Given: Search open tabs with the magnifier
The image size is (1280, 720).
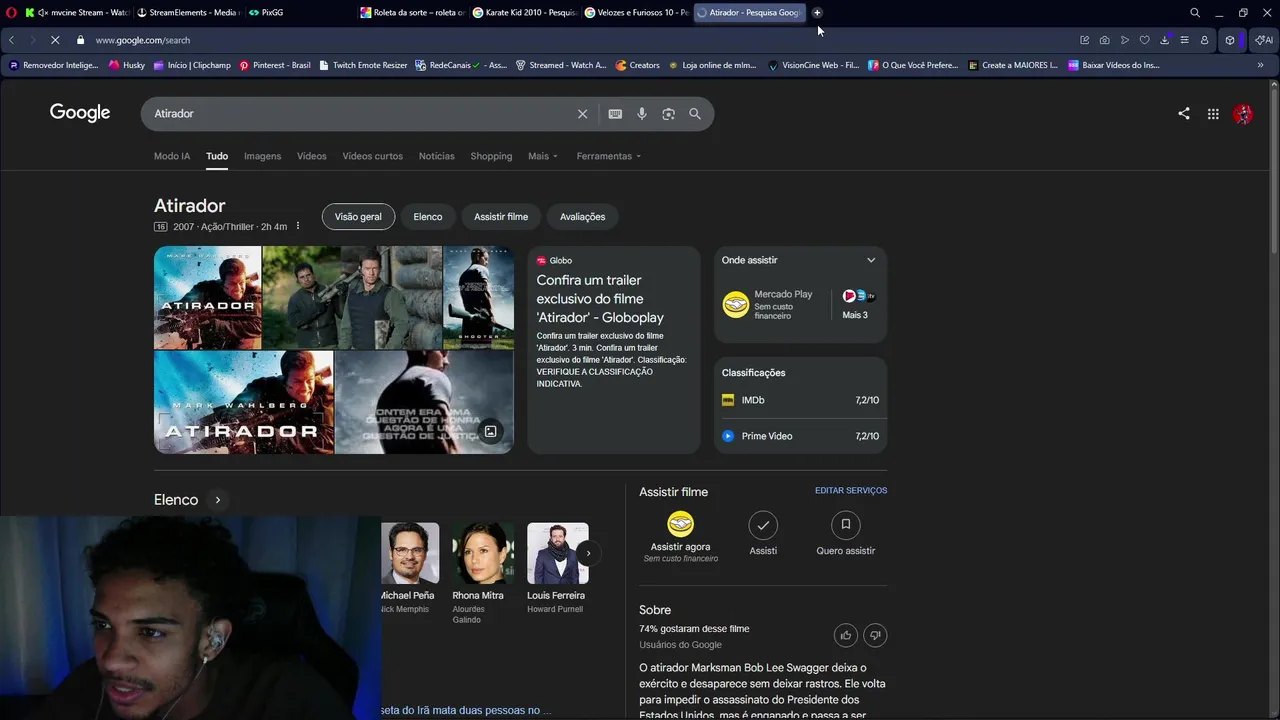Looking at the screenshot, I should click(1195, 13).
